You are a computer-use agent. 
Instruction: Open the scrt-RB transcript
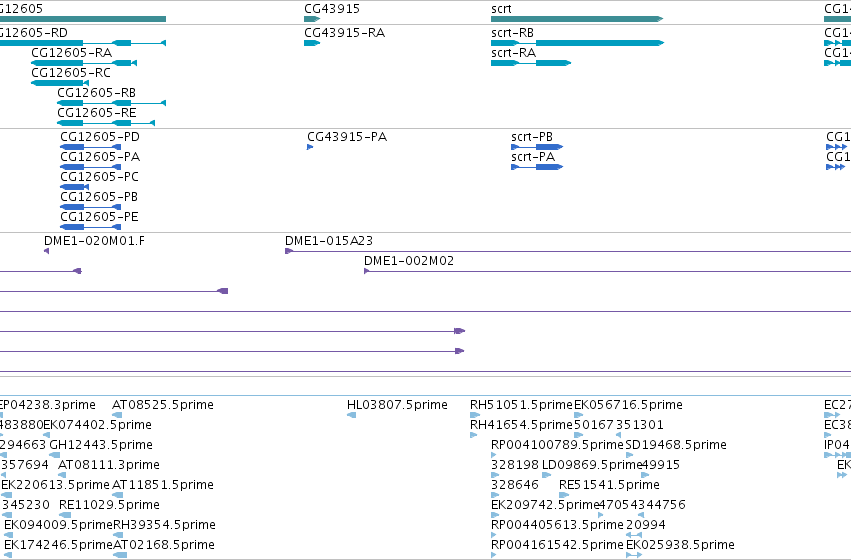[577, 43]
